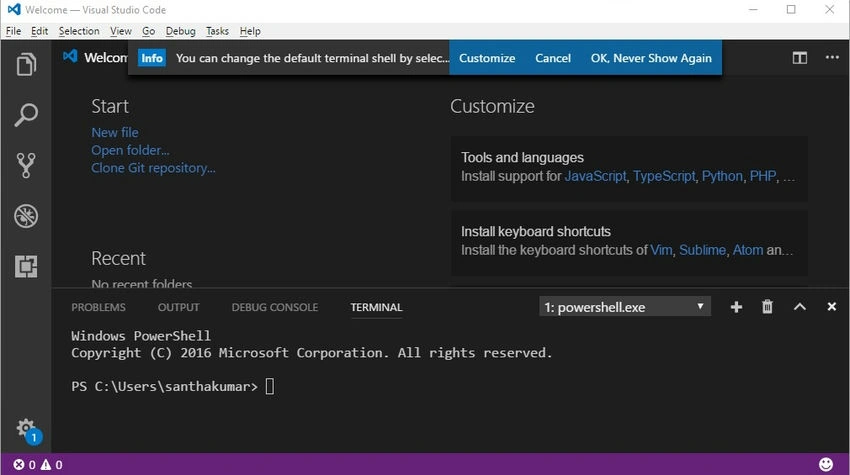Screen dimensions: 850x475
Task: Open the Edit menu
Action: pos(39,31)
